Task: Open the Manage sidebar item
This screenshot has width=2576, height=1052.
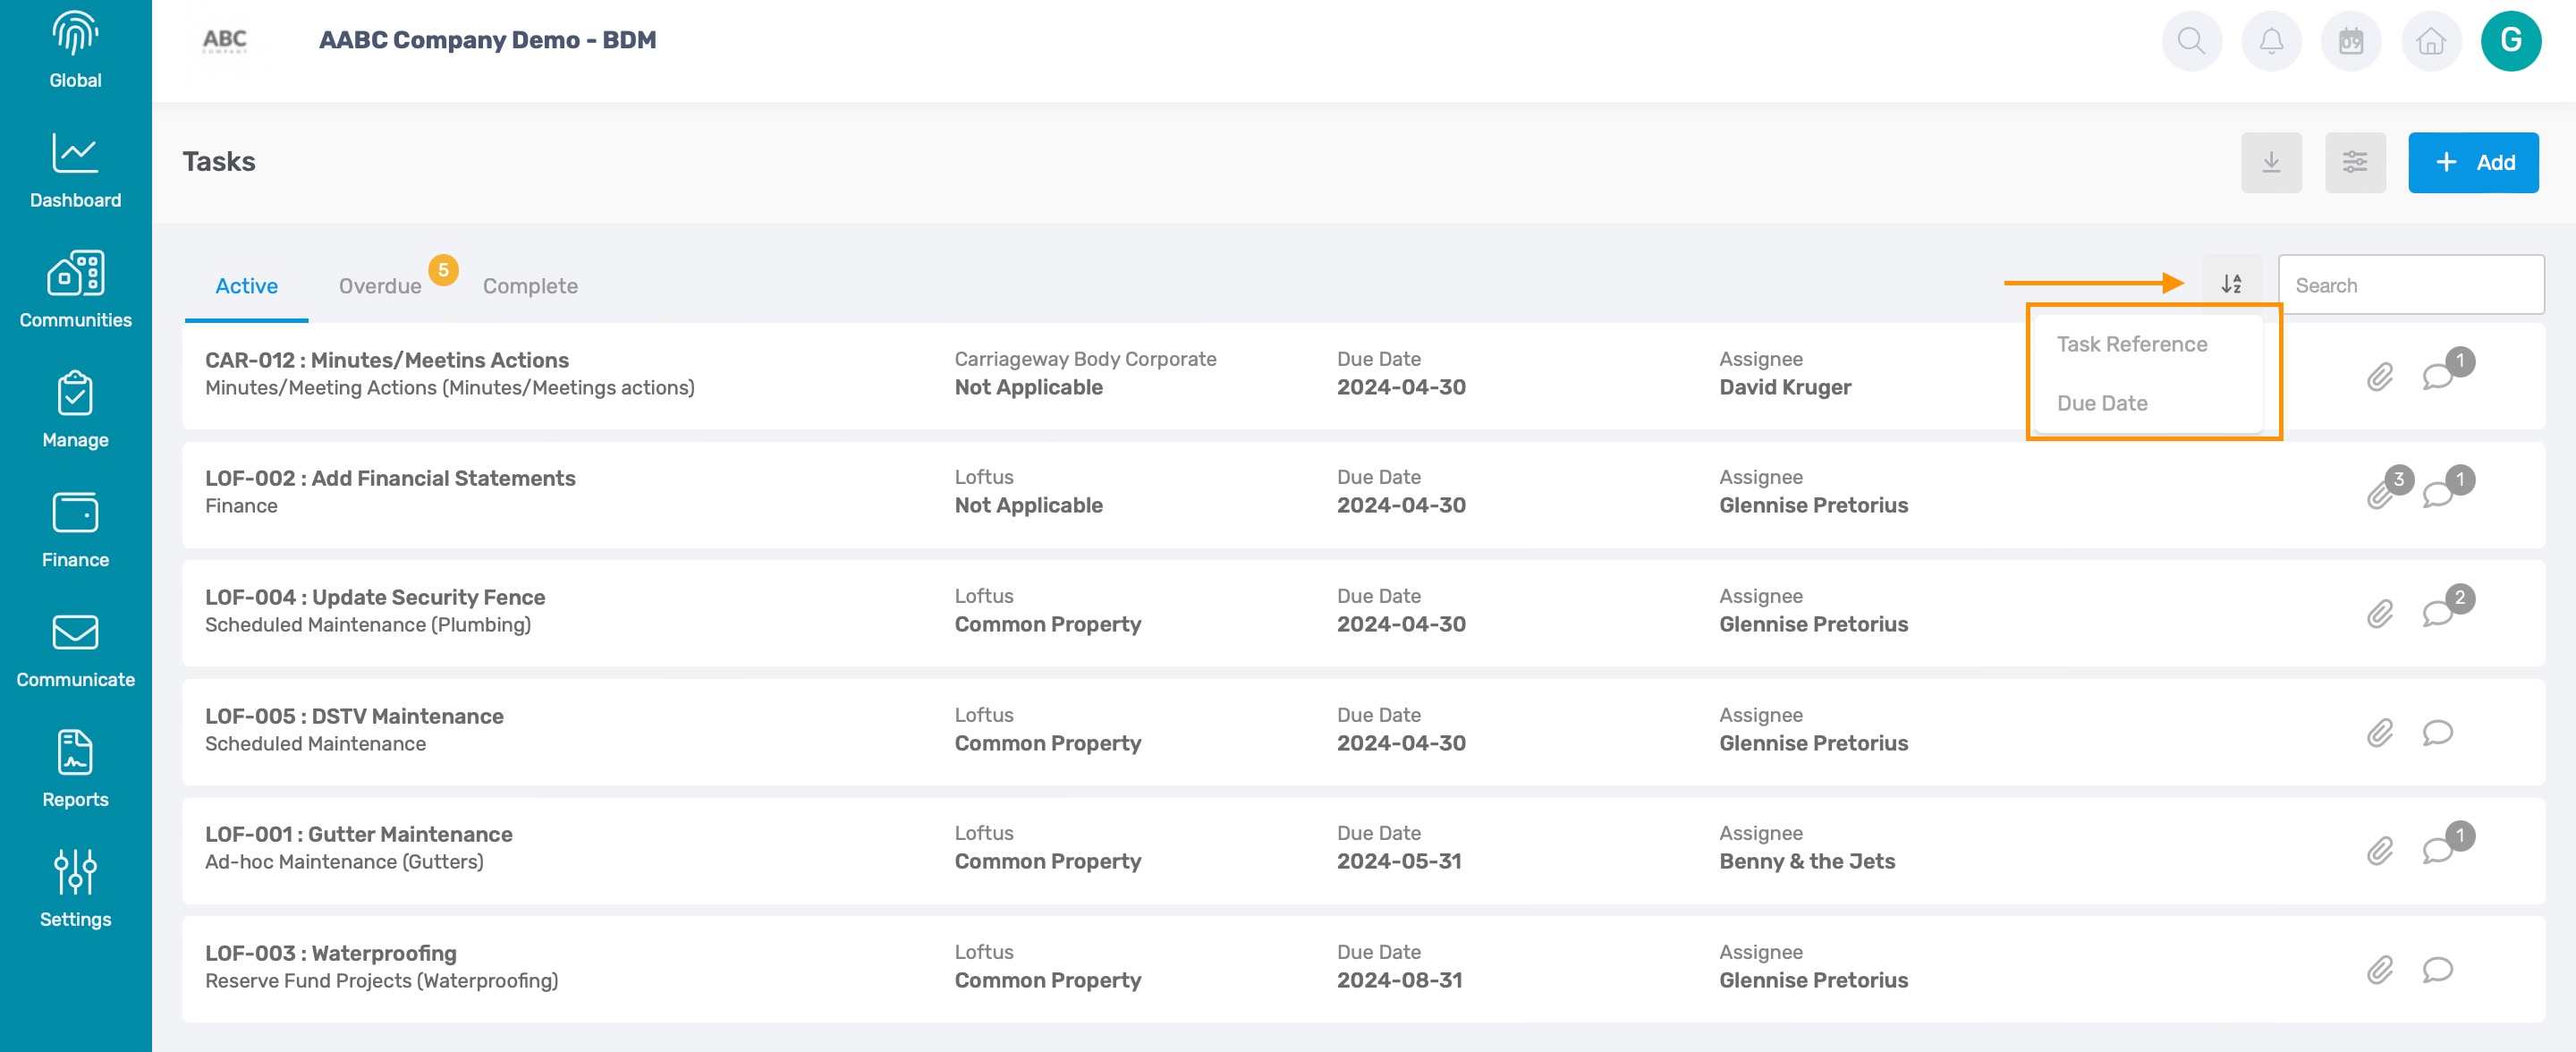Action: coord(75,410)
